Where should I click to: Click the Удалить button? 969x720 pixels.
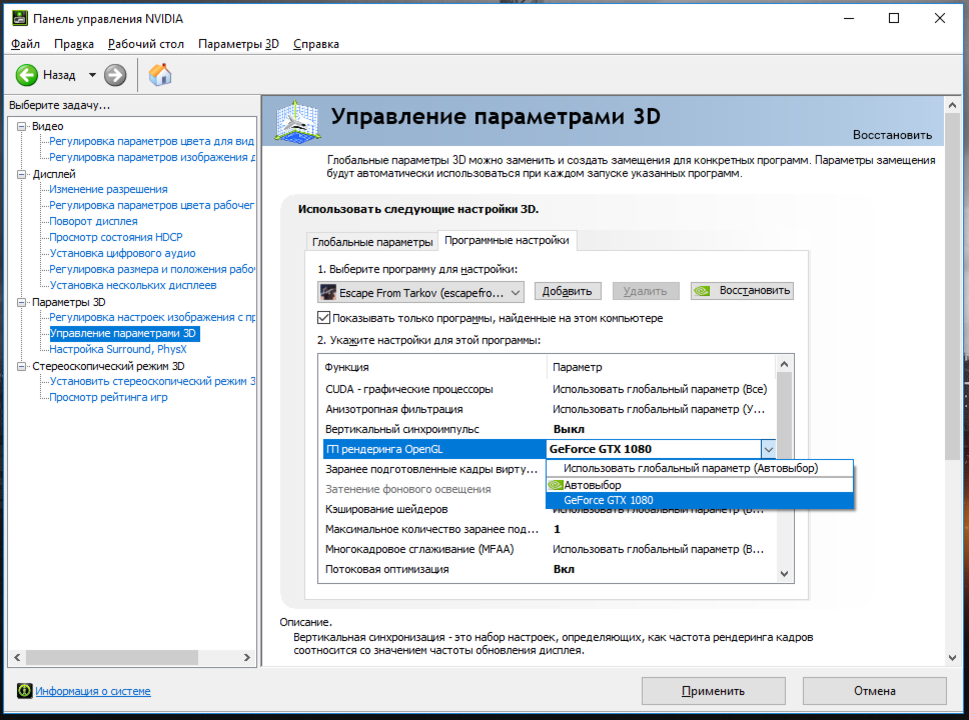tap(645, 290)
